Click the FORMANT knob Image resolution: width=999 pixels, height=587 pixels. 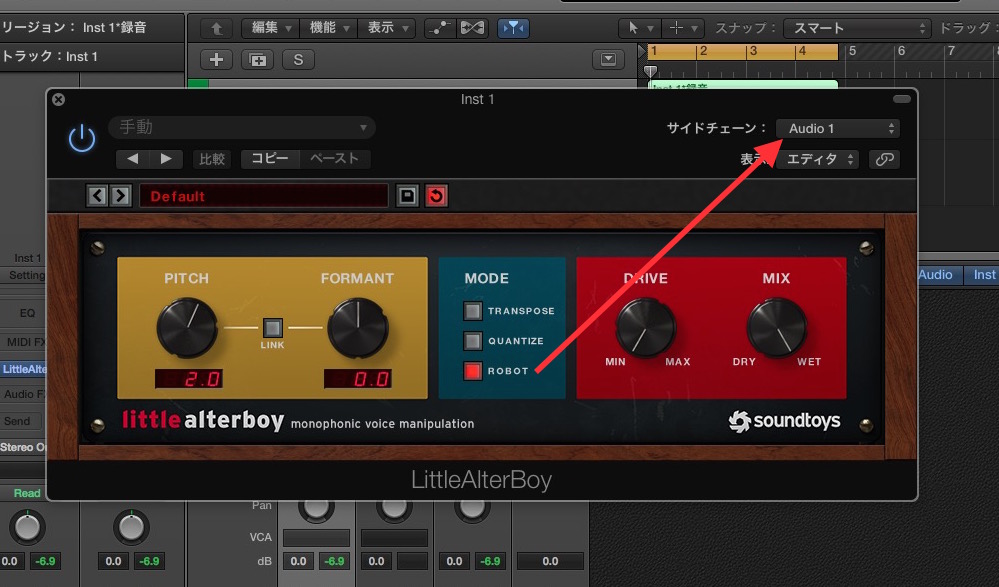pyautogui.click(x=357, y=328)
